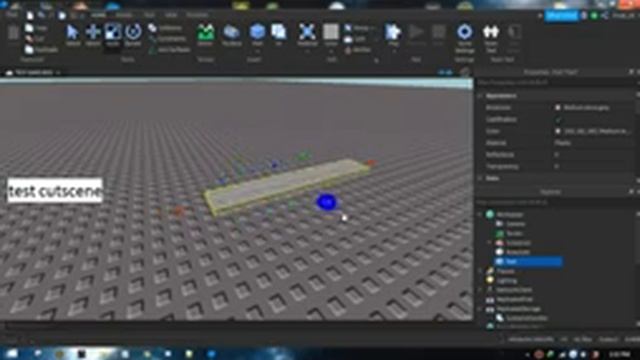Toggle the CastShadow checkbox
640x360 pixels.
coord(558,120)
